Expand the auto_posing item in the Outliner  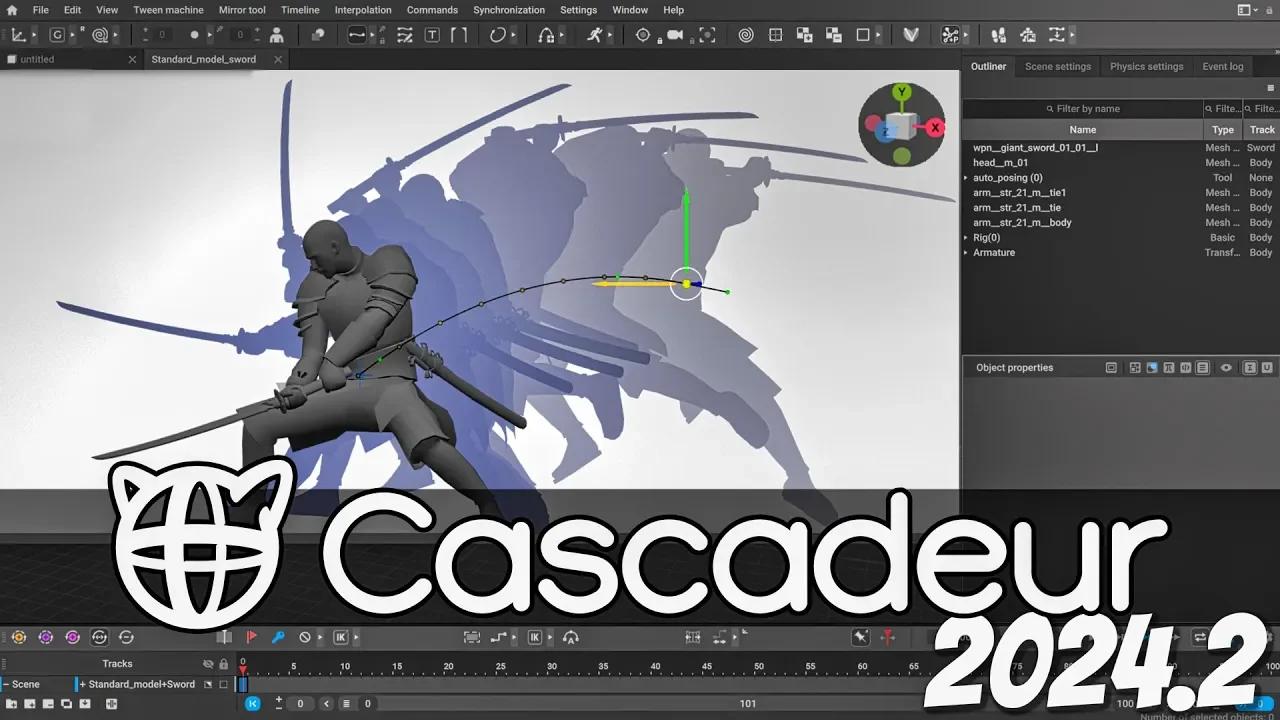(x=965, y=178)
